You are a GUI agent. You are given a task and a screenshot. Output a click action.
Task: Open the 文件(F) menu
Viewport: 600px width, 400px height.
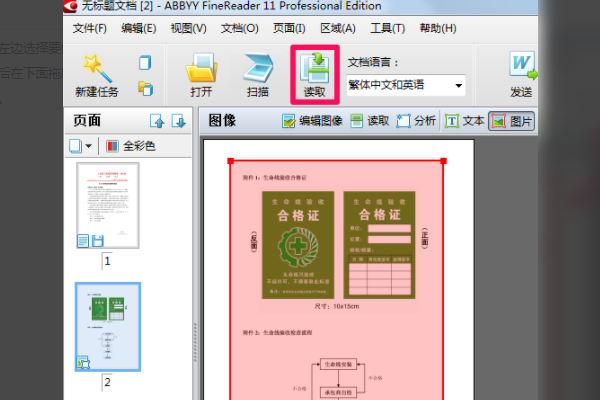pyautogui.click(x=90, y=28)
